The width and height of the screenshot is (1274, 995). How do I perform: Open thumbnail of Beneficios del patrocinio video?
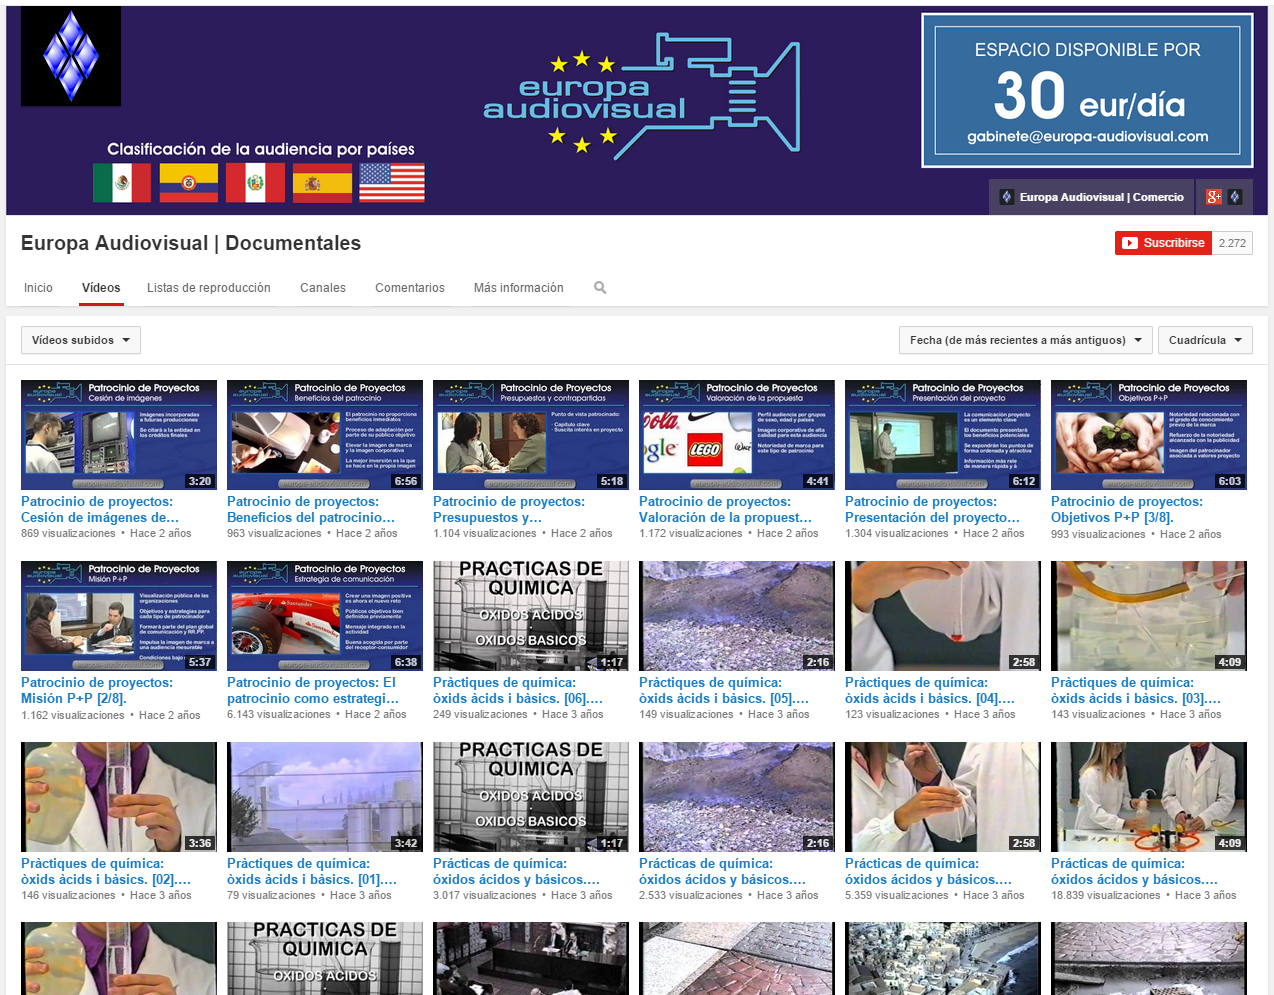click(x=325, y=435)
